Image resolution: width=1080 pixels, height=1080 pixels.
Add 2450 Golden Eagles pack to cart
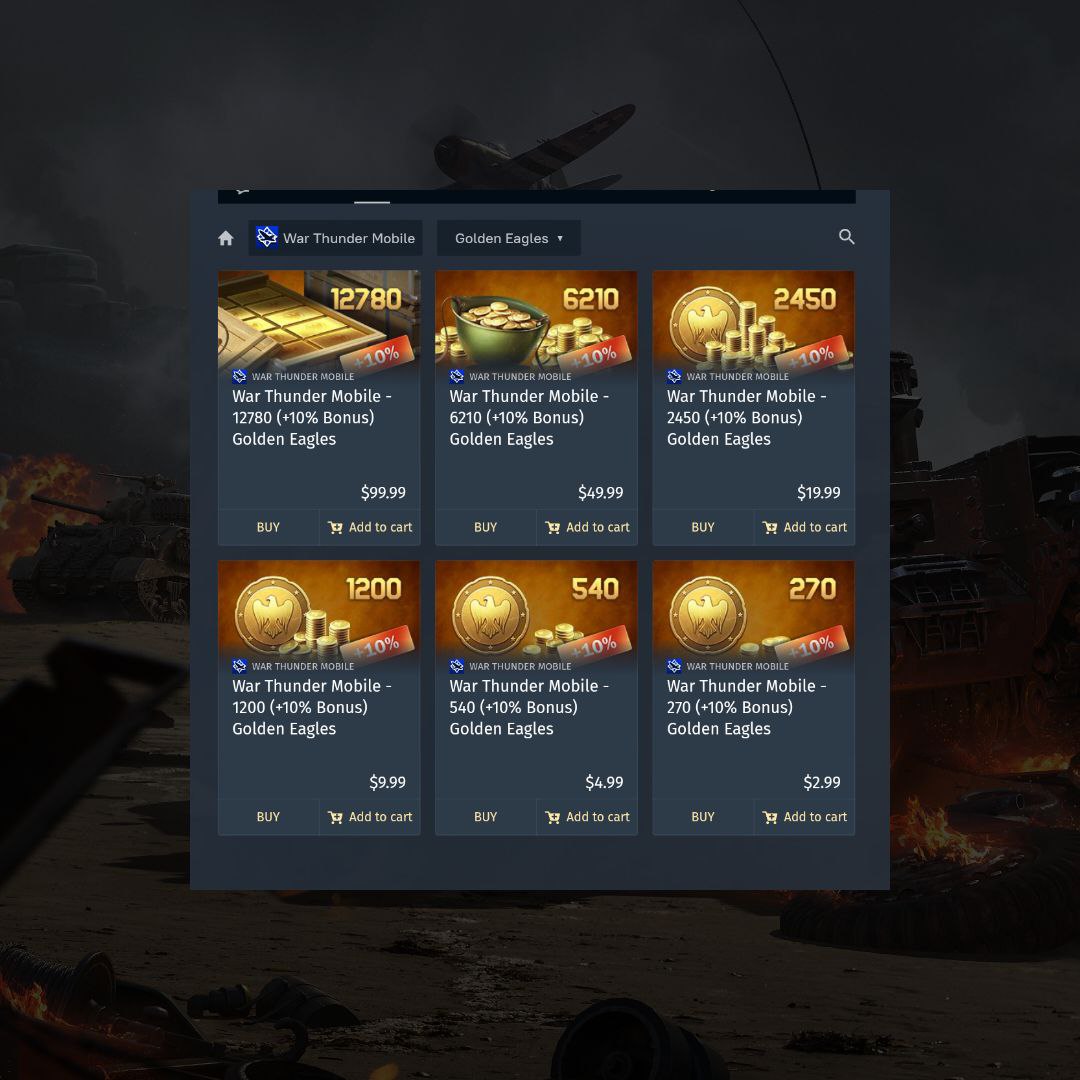[804, 527]
